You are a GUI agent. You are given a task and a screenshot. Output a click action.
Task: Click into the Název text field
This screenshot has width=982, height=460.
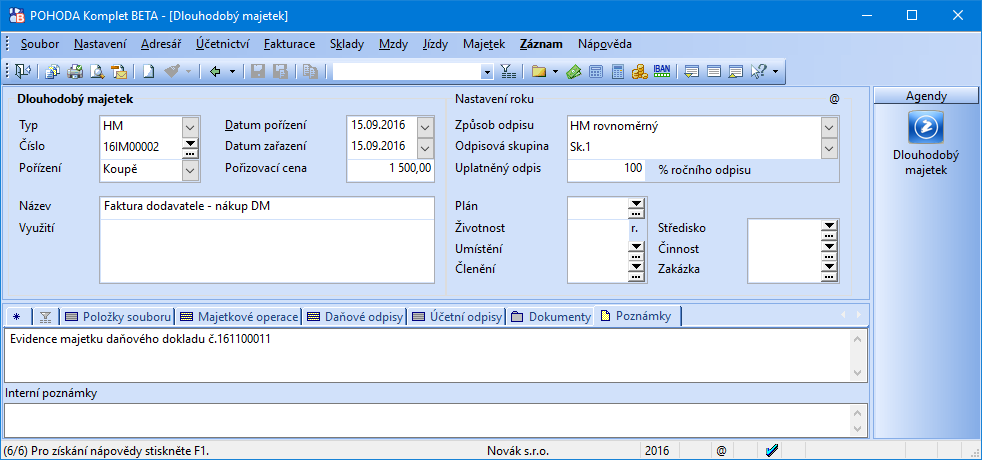(x=267, y=207)
